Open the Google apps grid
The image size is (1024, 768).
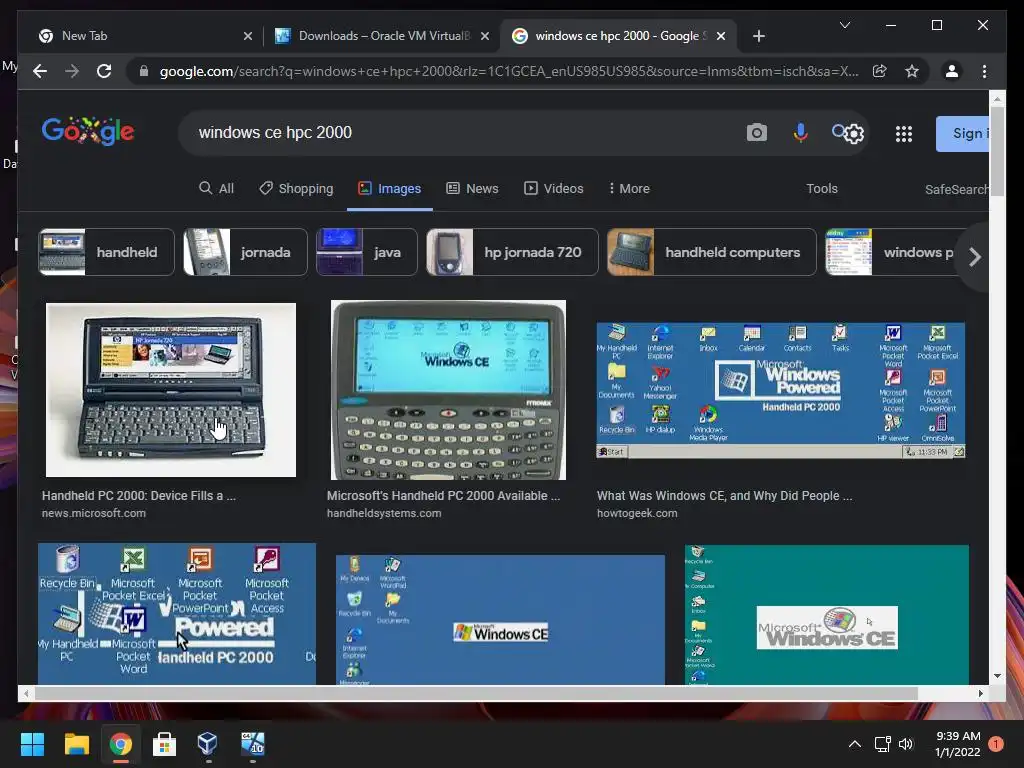coord(904,134)
